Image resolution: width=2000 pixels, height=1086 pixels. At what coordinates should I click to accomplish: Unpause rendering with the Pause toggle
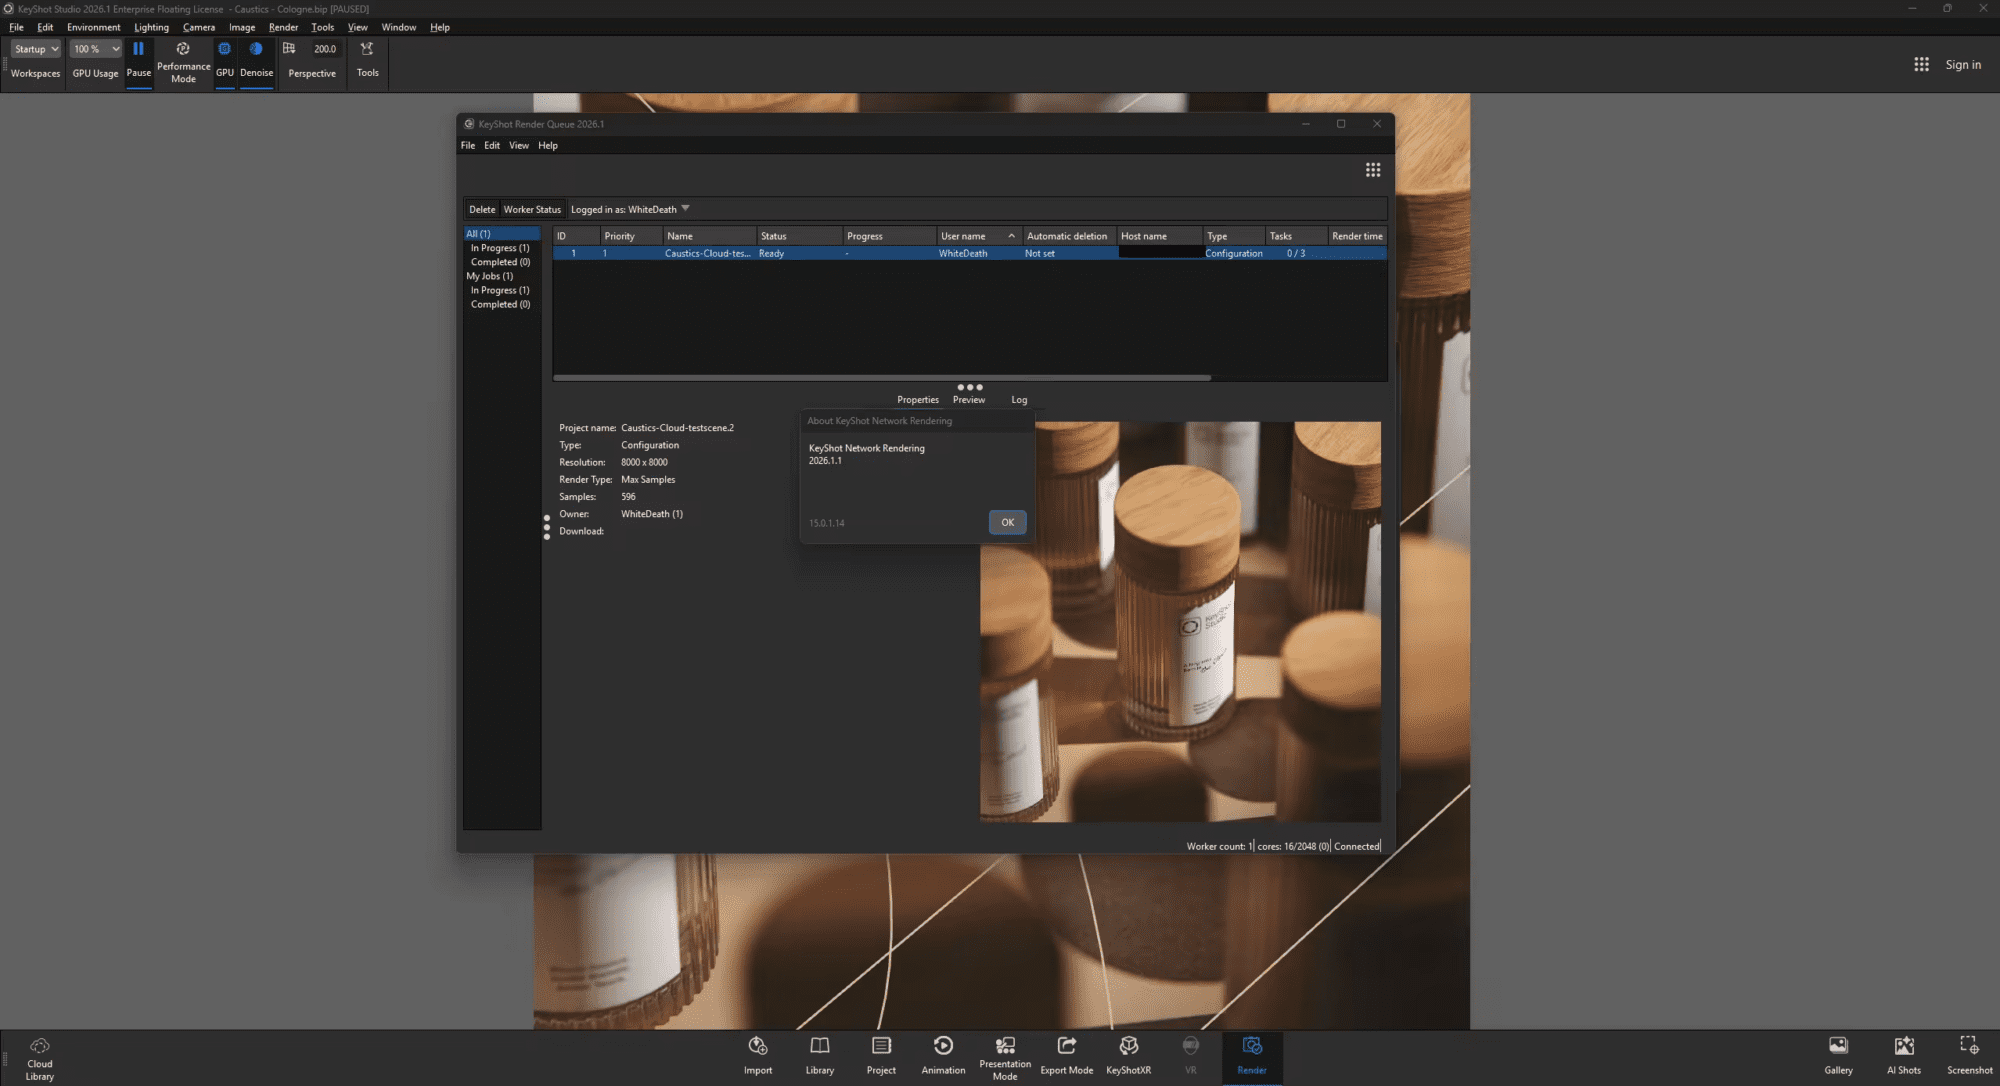click(x=138, y=62)
